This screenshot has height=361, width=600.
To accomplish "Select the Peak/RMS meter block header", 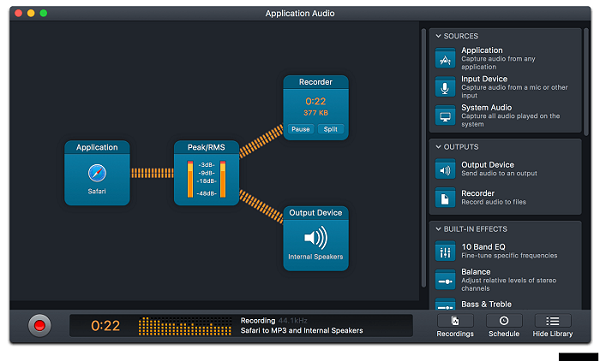I will (x=206, y=147).
